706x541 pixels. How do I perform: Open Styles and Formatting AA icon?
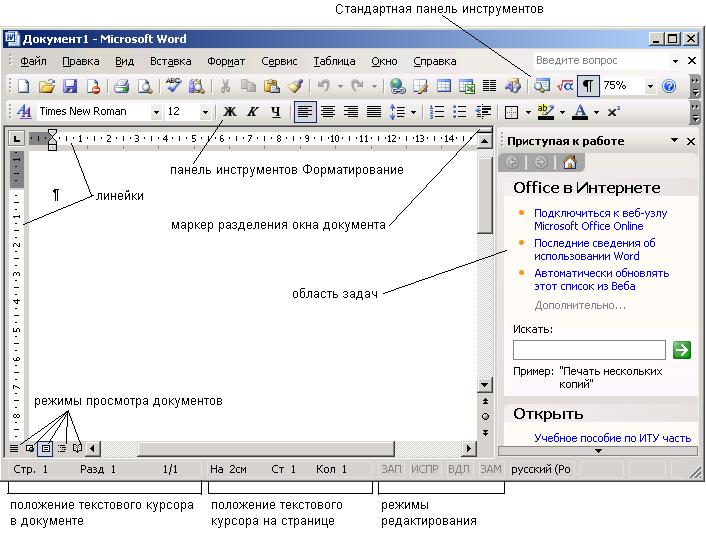24,111
